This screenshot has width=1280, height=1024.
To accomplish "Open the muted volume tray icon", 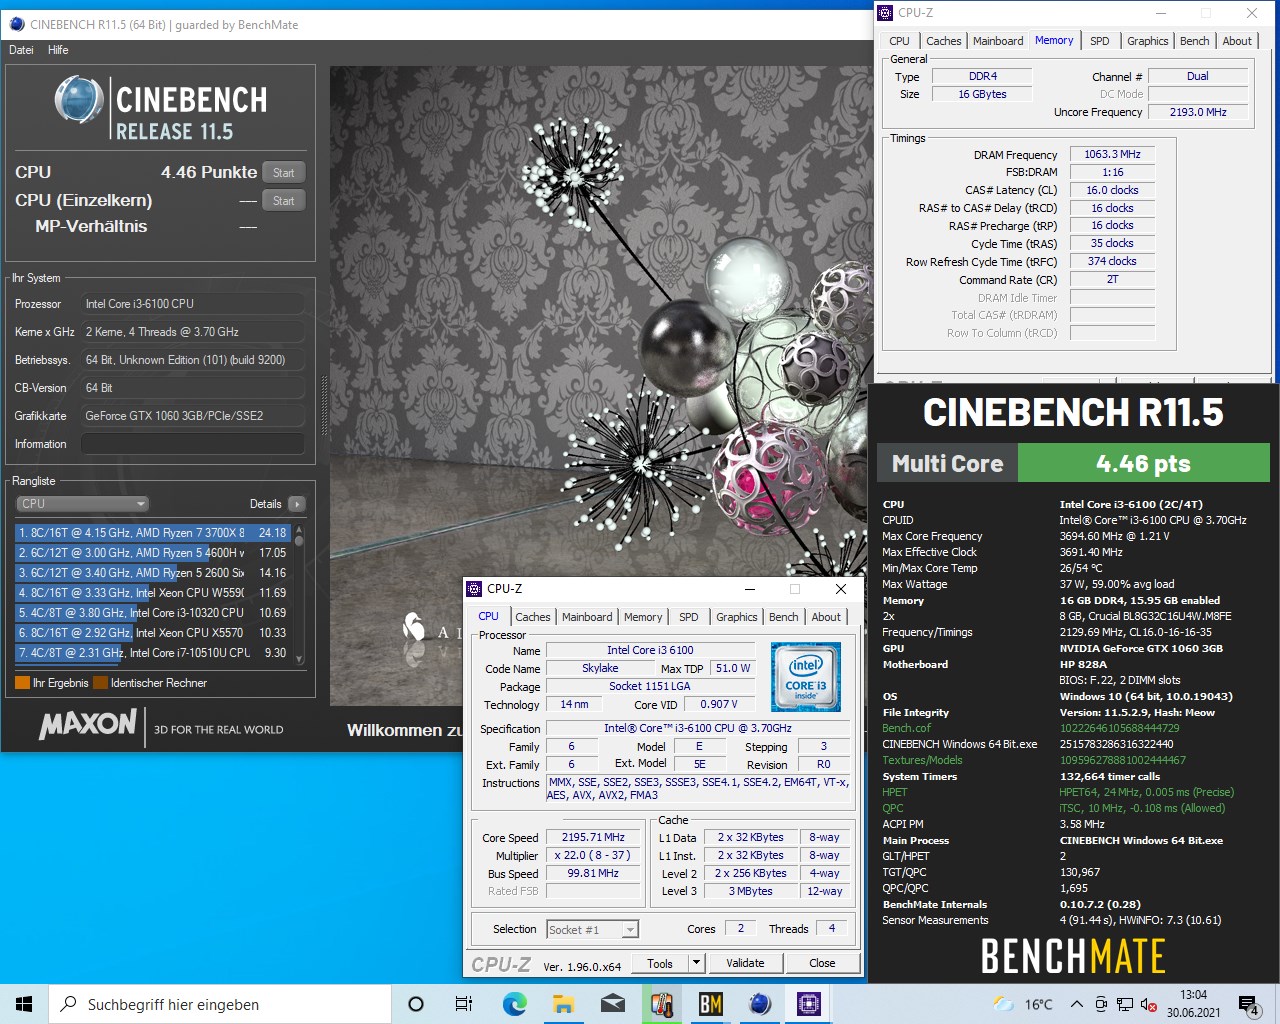I will (1149, 1004).
